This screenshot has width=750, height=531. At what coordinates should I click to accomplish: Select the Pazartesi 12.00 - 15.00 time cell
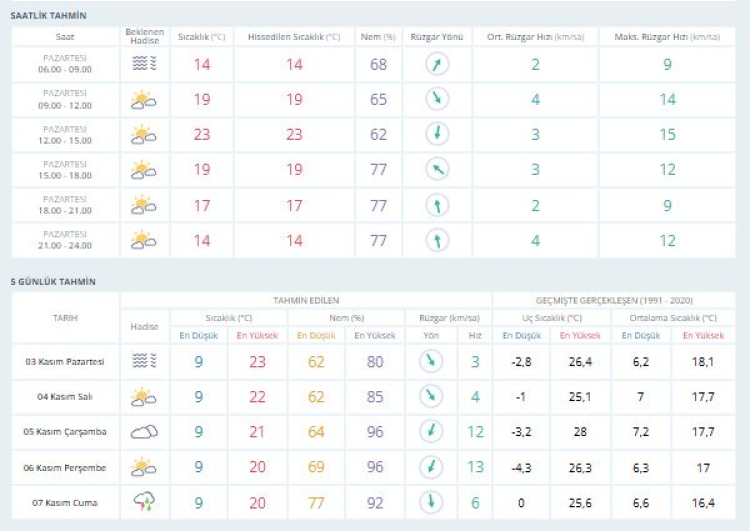(x=65, y=134)
